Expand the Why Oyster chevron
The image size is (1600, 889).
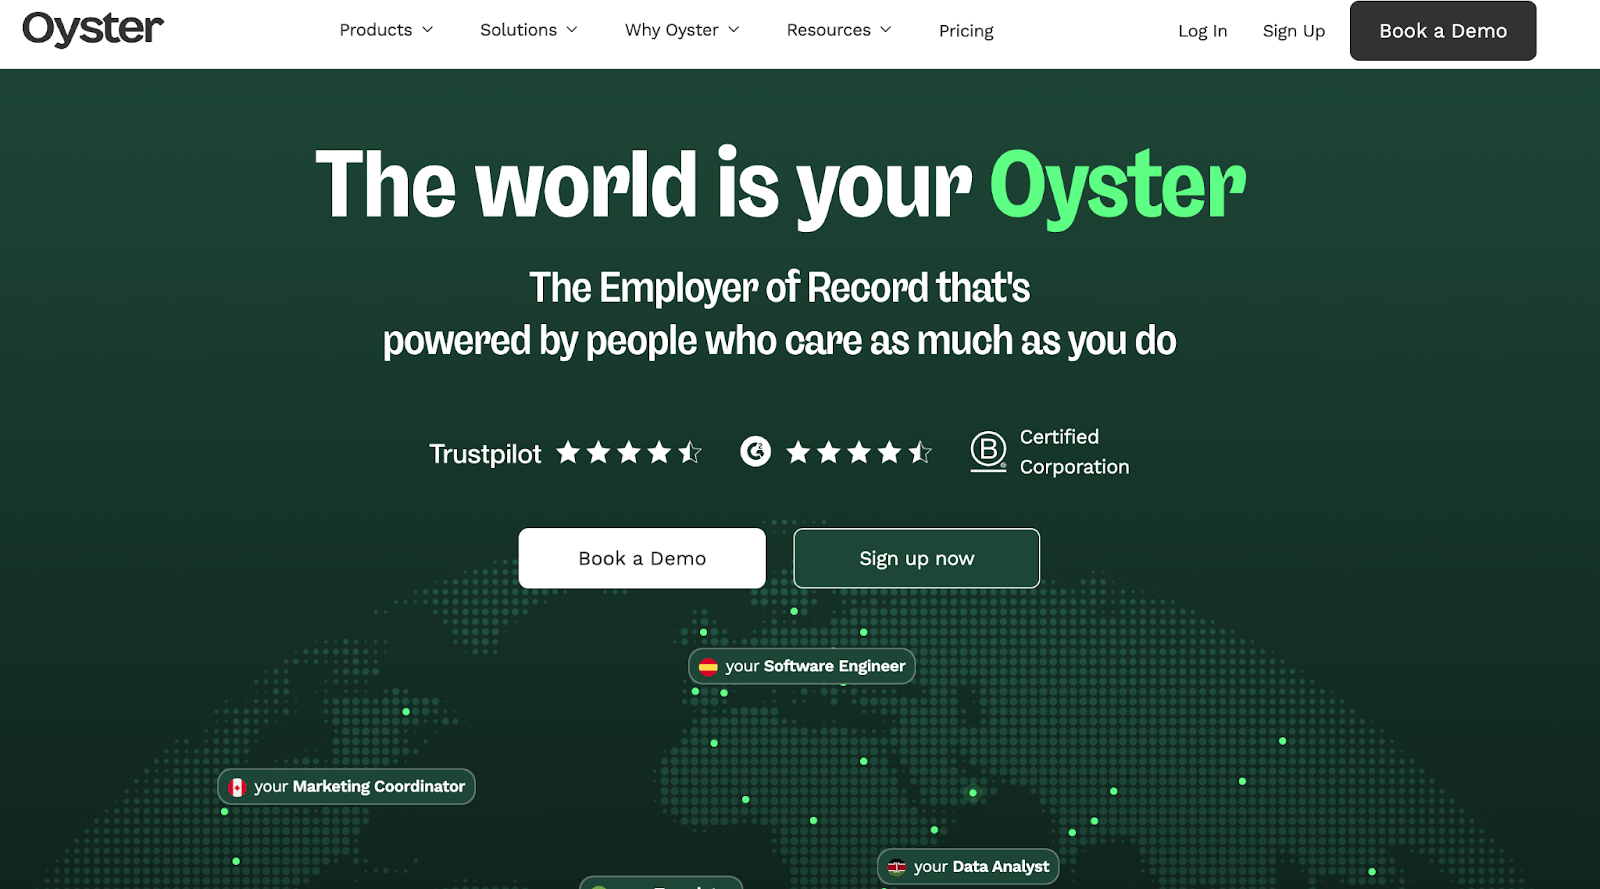(734, 30)
